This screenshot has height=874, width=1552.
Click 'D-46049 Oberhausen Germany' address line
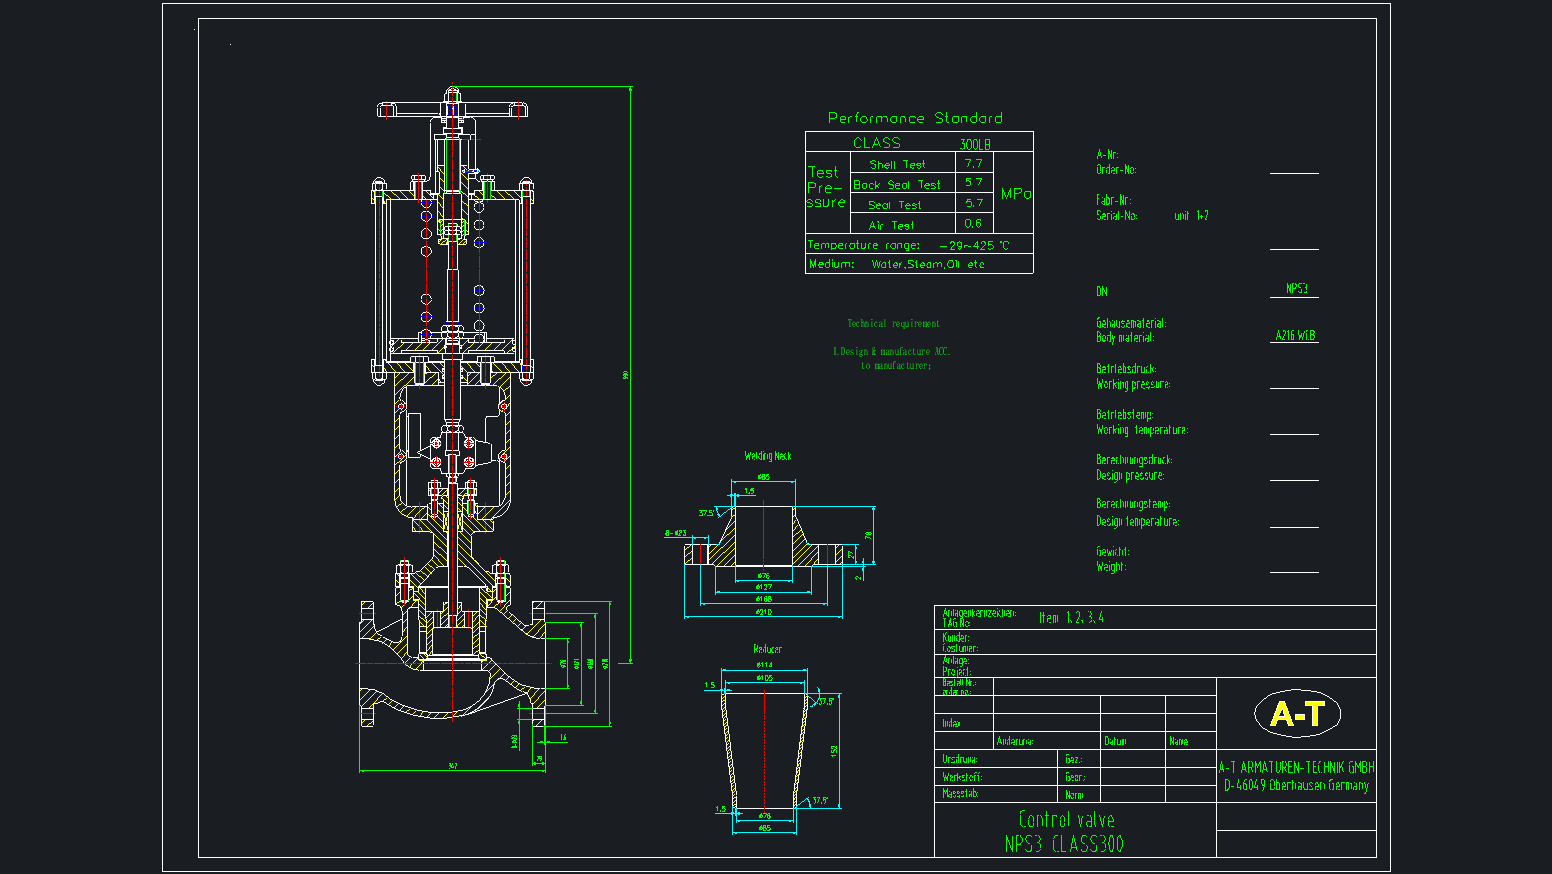(1296, 786)
